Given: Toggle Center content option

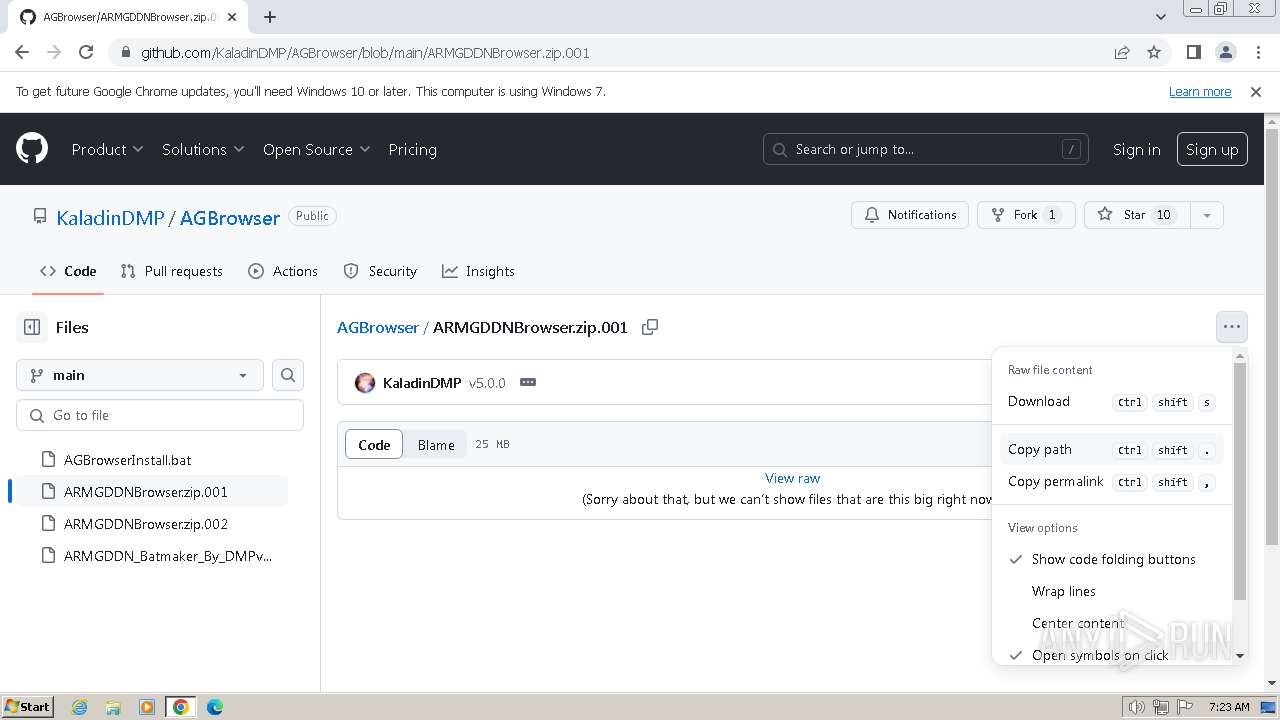Looking at the screenshot, I should click(1111, 623).
